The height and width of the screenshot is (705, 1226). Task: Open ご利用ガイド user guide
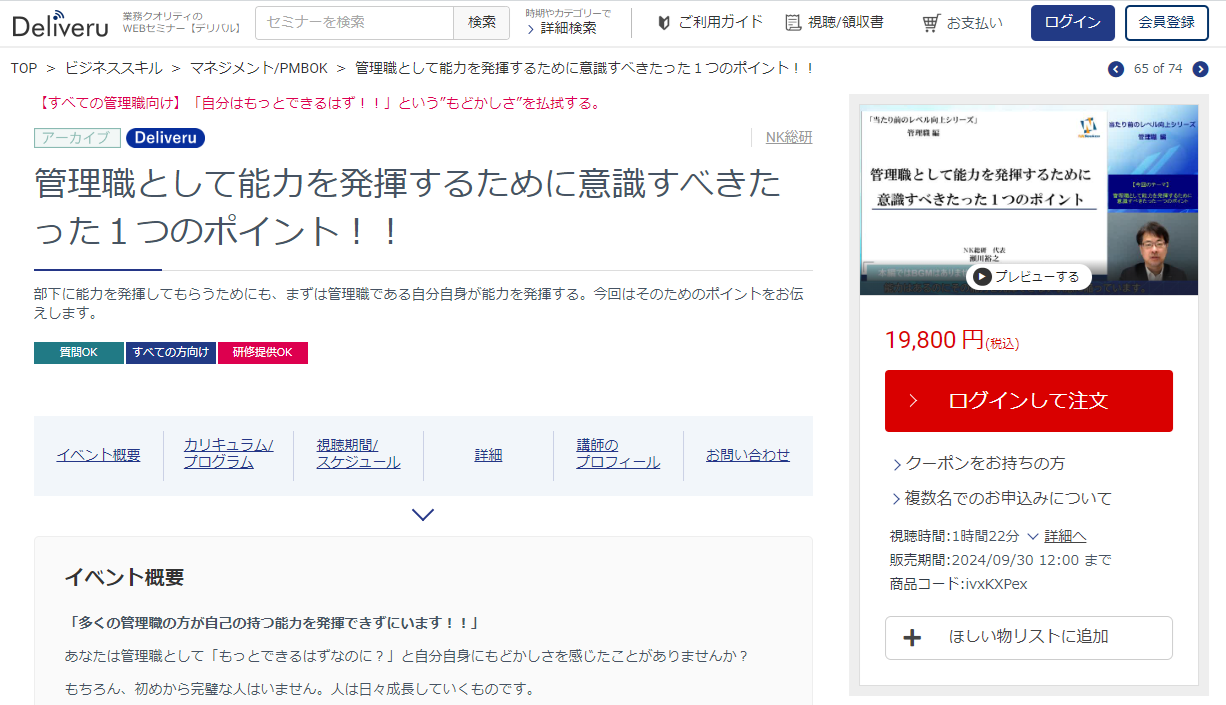coord(710,22)
